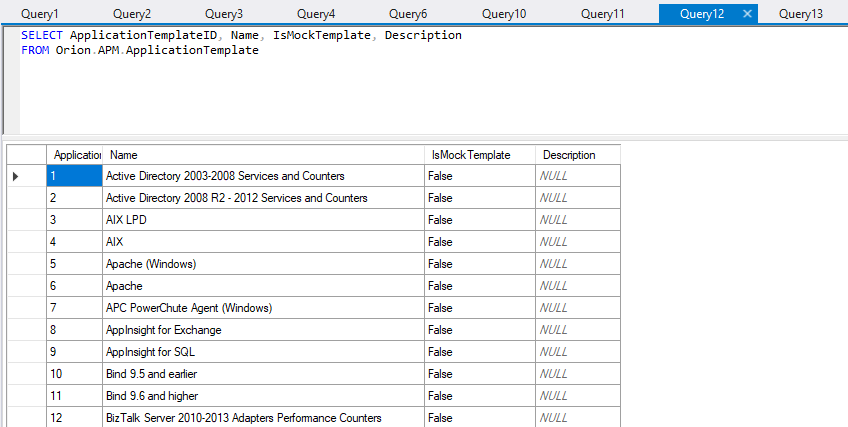The width and height of the screenshot is (848, 427).
Task: Click 'Bind 9.5 and earlier' cell
Action: point(263,374)
